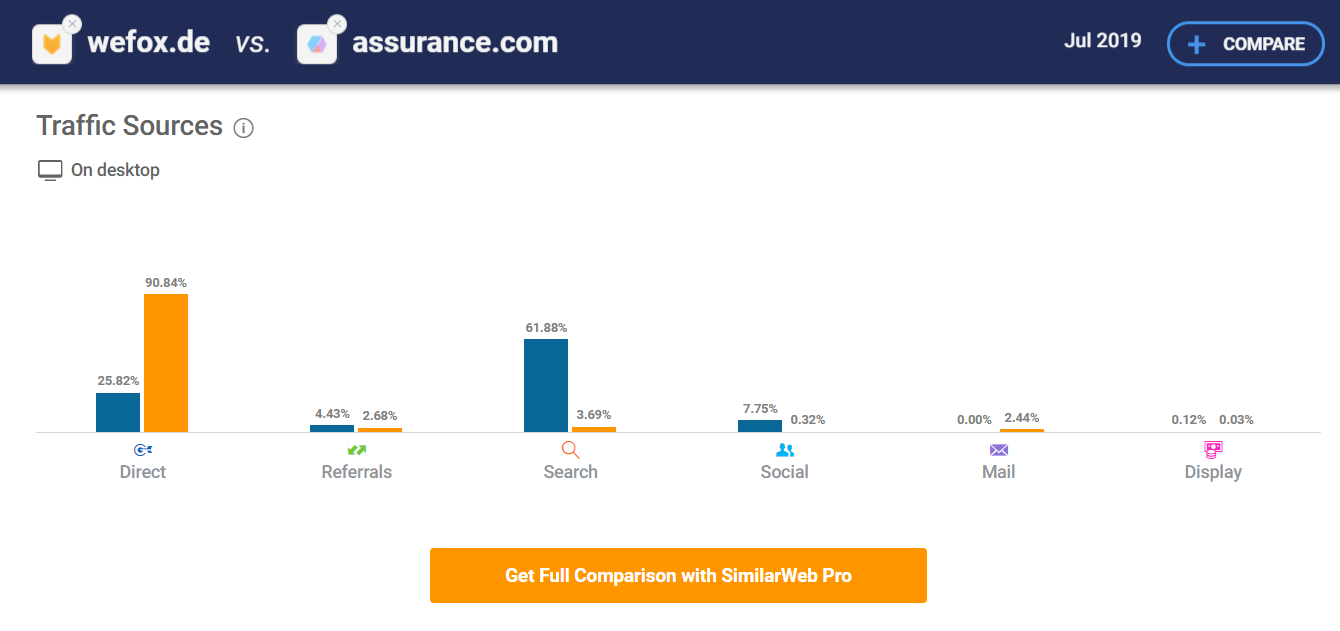This screenshot has height=631, width=1340.
Task: Click the Compare button
Action: click(x=1245, y=44)
